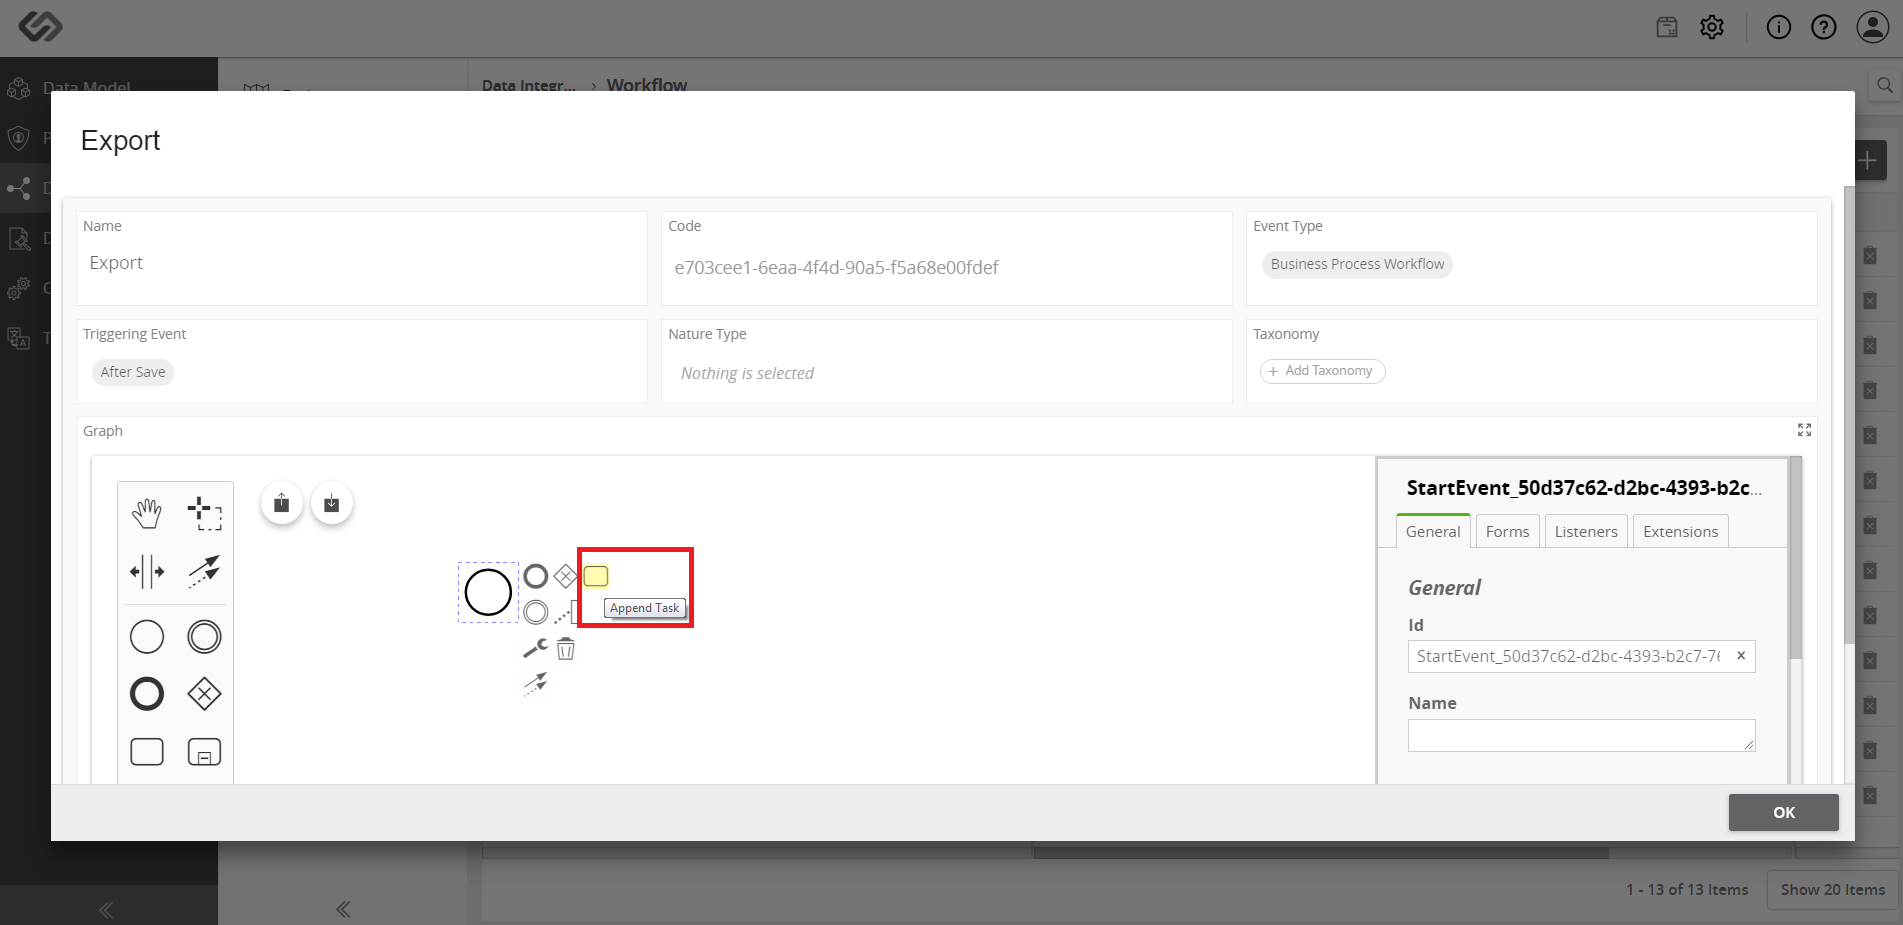1903x925 pixels.
Task: Open settings gear in top bar
Action: (1712, 27)
